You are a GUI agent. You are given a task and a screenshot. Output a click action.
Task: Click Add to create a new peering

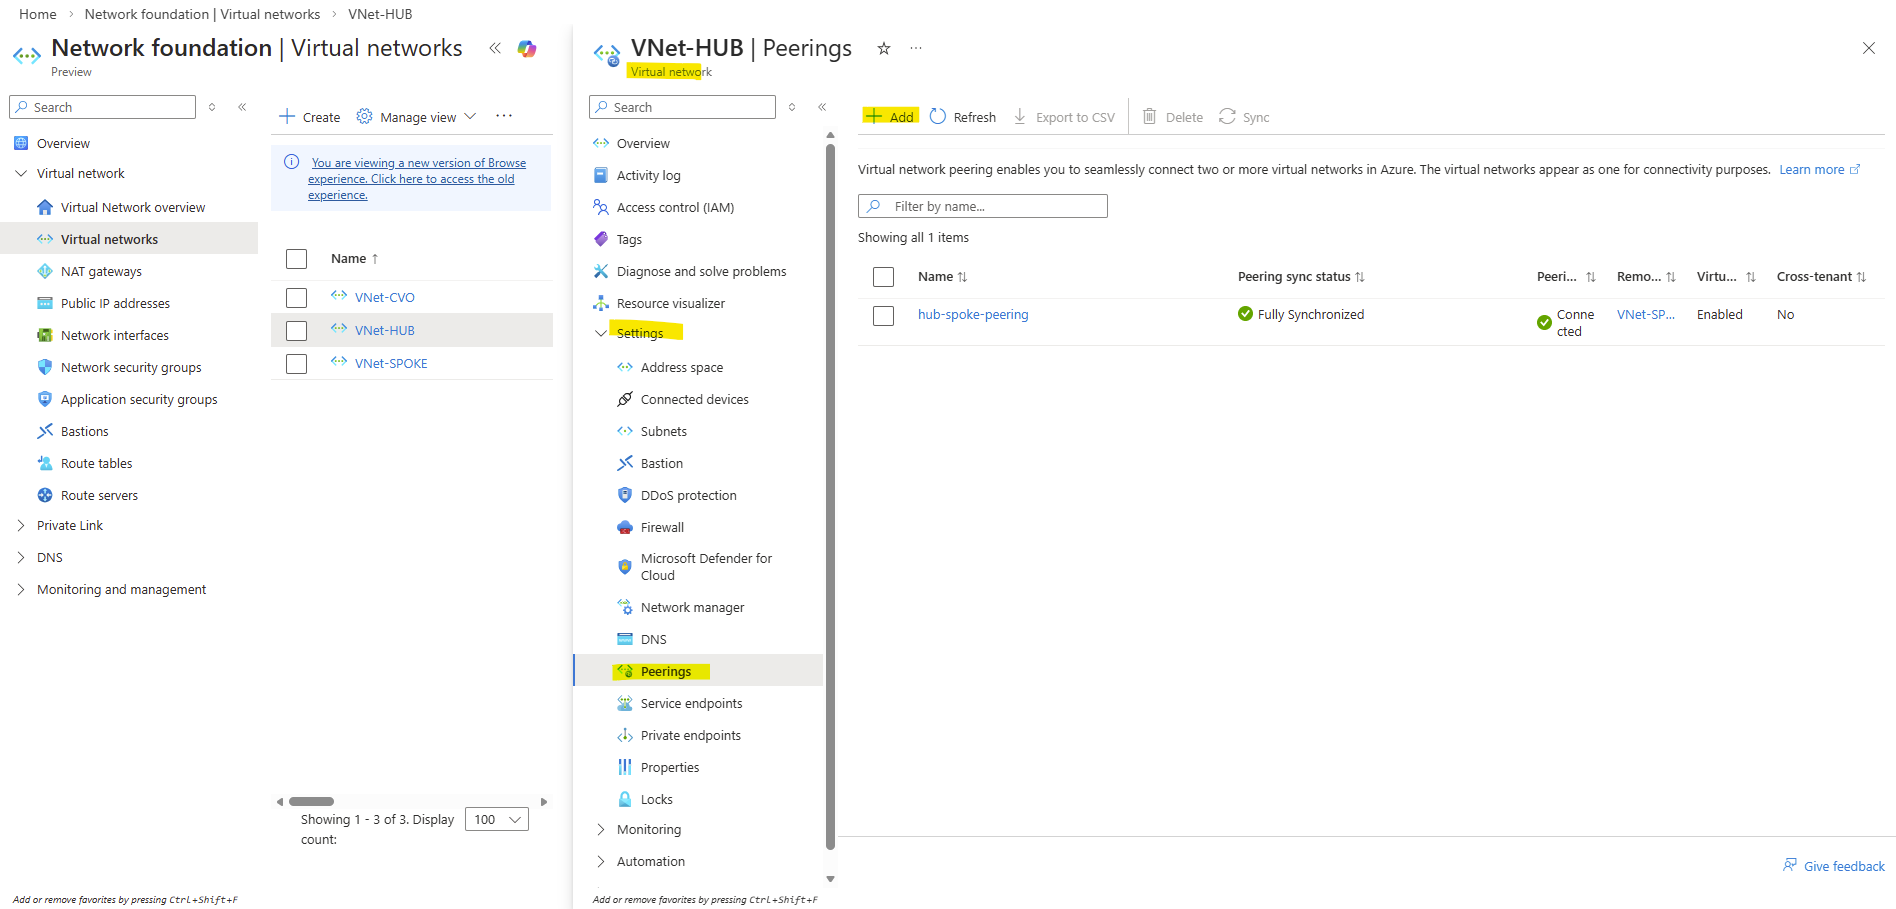click(x=890, y=117)
